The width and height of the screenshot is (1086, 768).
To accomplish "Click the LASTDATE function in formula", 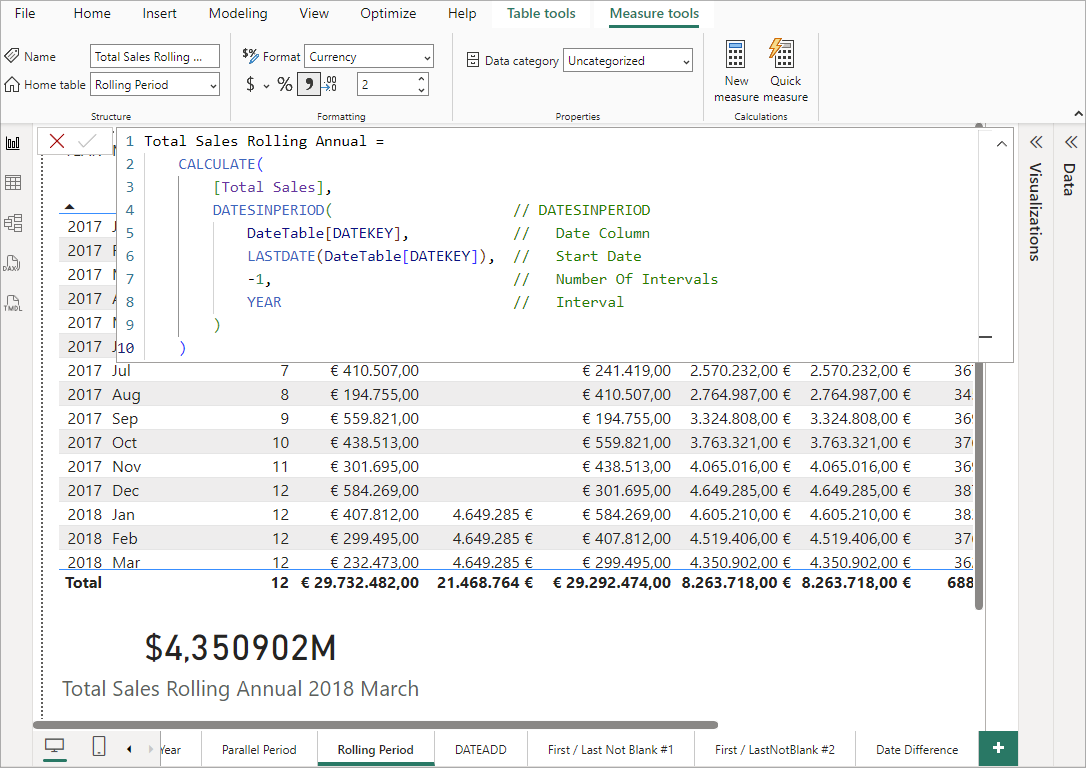I will point(281,256).
